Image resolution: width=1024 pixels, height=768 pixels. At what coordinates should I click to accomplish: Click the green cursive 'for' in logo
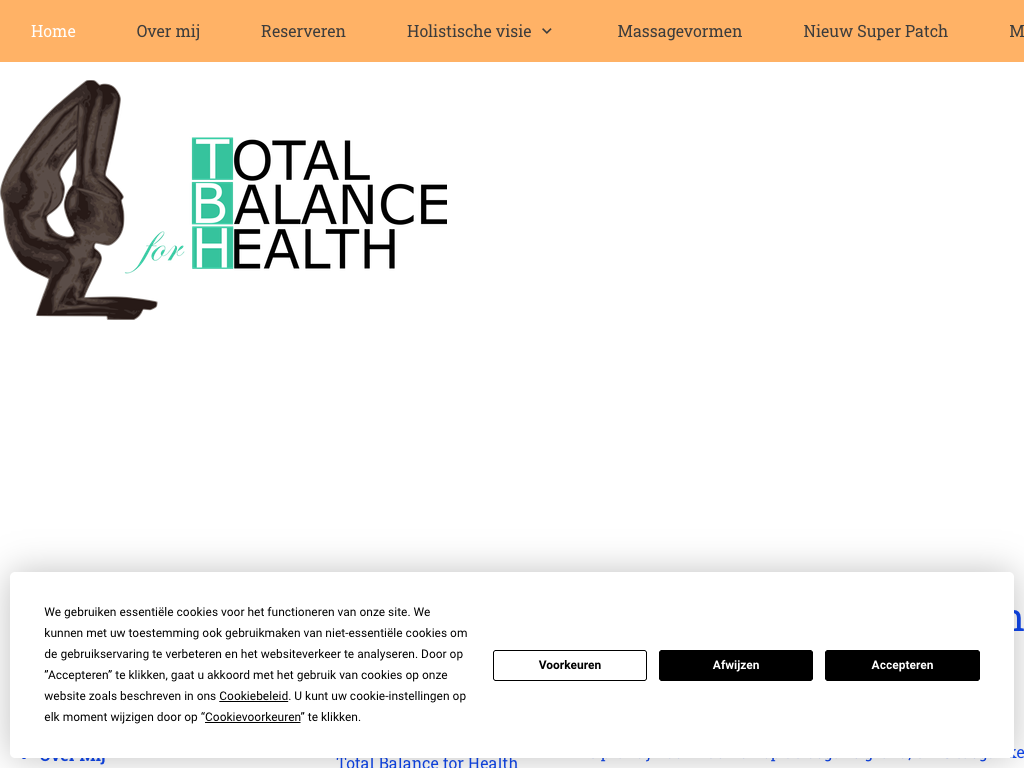(160, 251)
